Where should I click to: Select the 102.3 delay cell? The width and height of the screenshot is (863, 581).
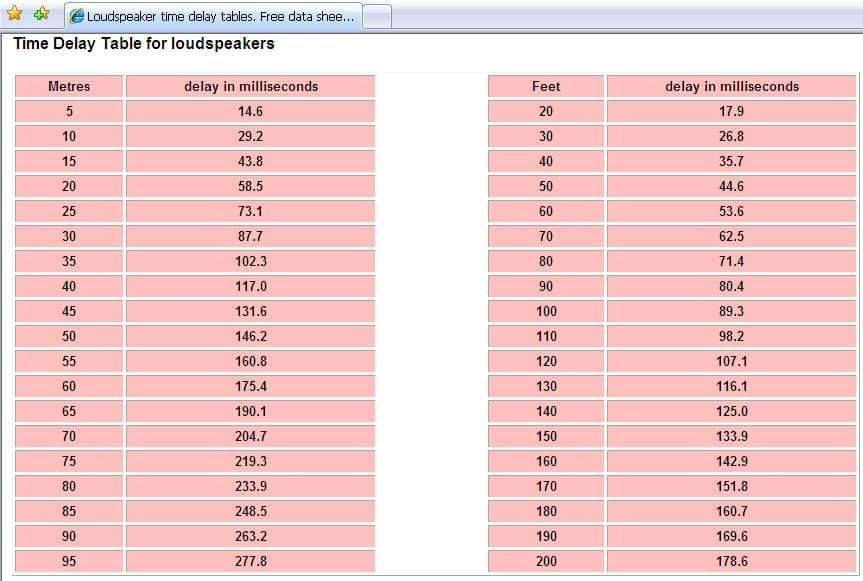(250, 261)
